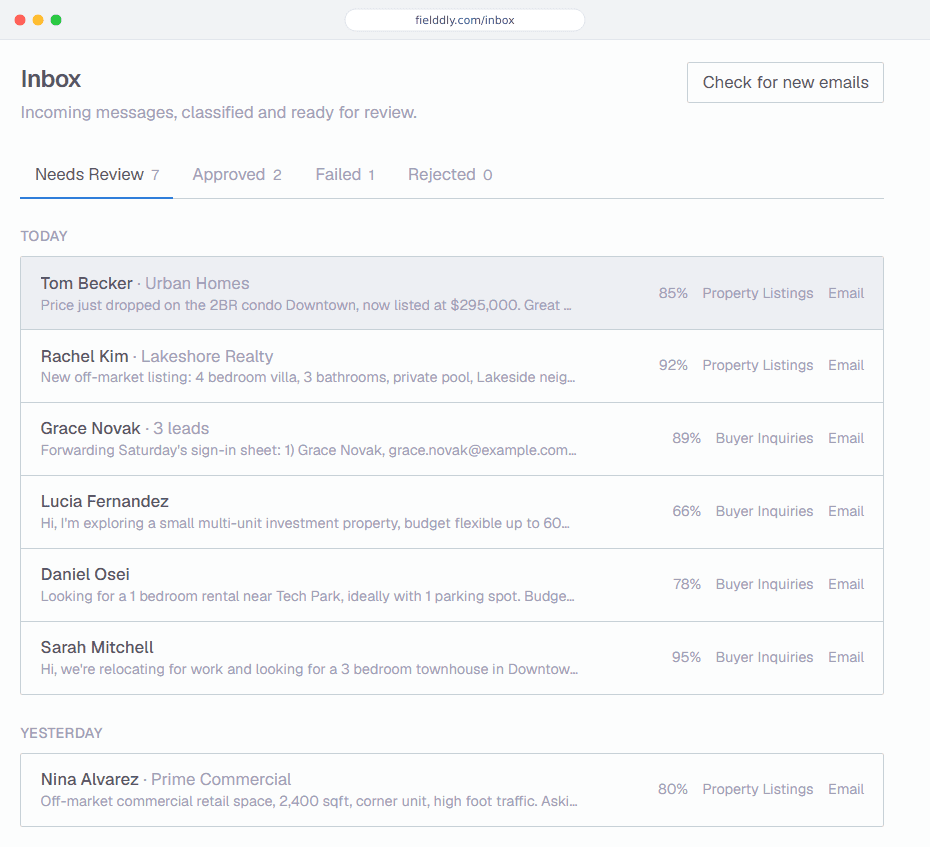Click the yellow minimize window button
Viewport: 930px width, 847px height.
point(38,20)
